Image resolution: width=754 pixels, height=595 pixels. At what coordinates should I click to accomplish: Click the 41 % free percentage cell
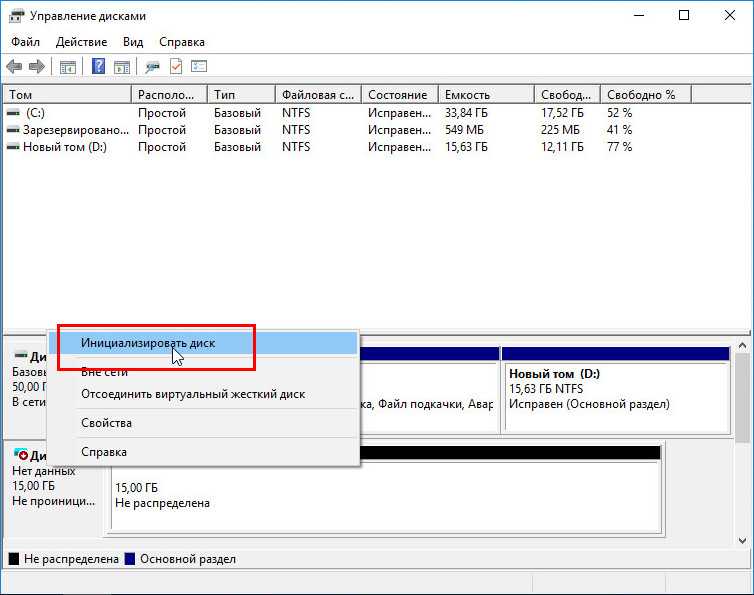[619, 130]
